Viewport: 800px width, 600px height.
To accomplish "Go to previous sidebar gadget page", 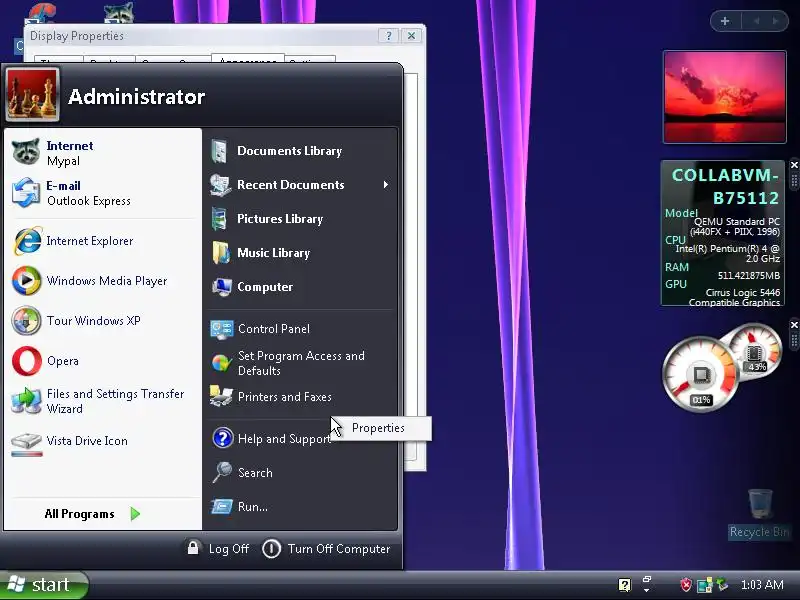I will pos(757,21).
